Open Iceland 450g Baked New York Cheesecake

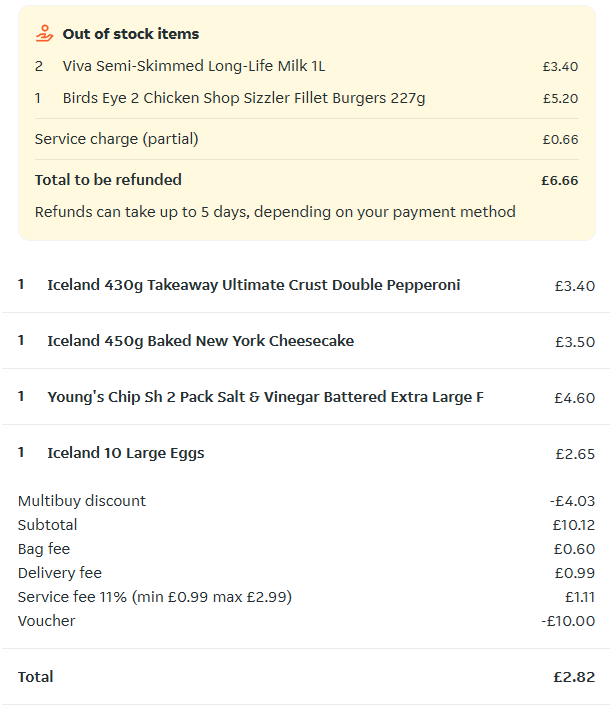200,341
